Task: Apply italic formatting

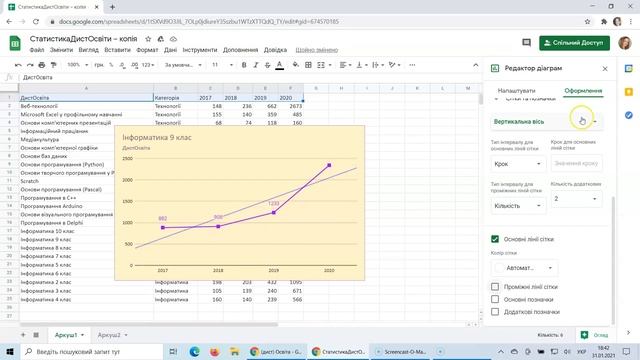Action: point(256,65)
